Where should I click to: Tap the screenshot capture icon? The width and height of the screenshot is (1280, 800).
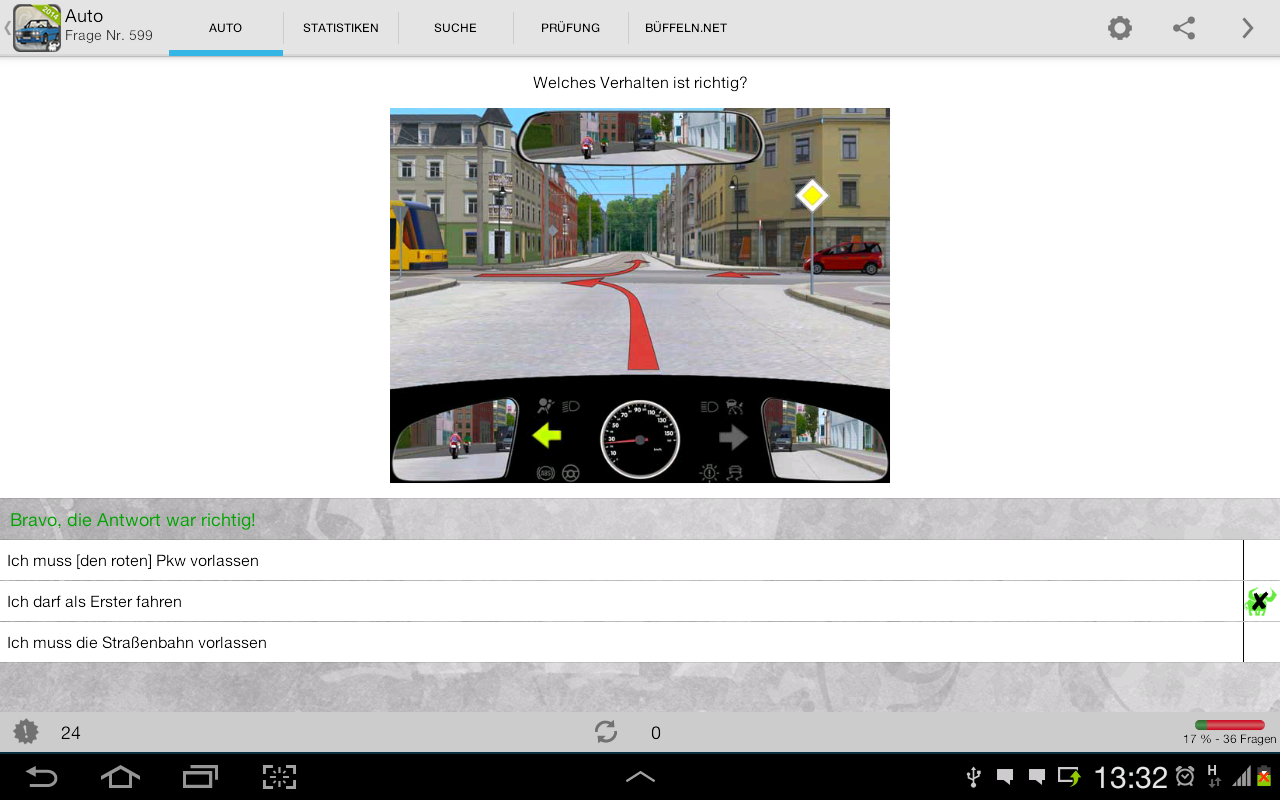point(280,777)
